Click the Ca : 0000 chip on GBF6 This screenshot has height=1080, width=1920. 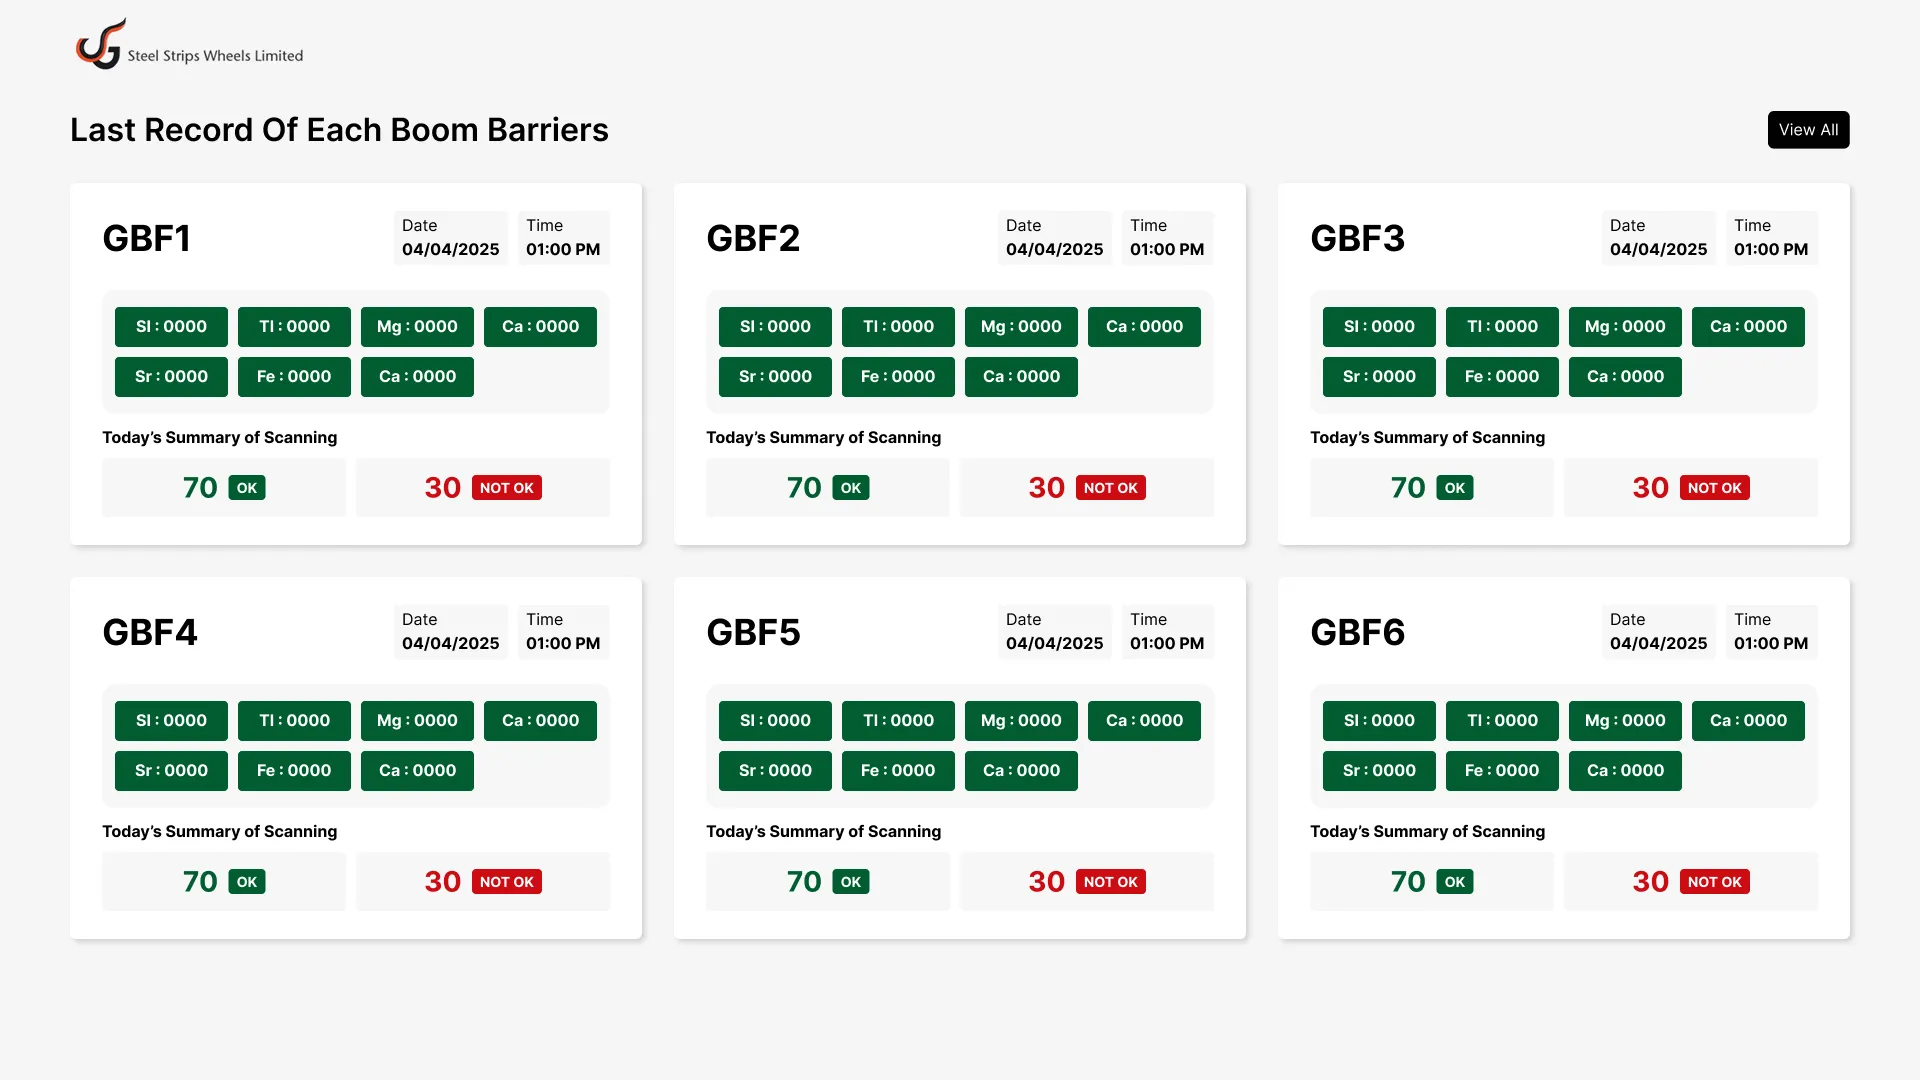coord(1748,720)
